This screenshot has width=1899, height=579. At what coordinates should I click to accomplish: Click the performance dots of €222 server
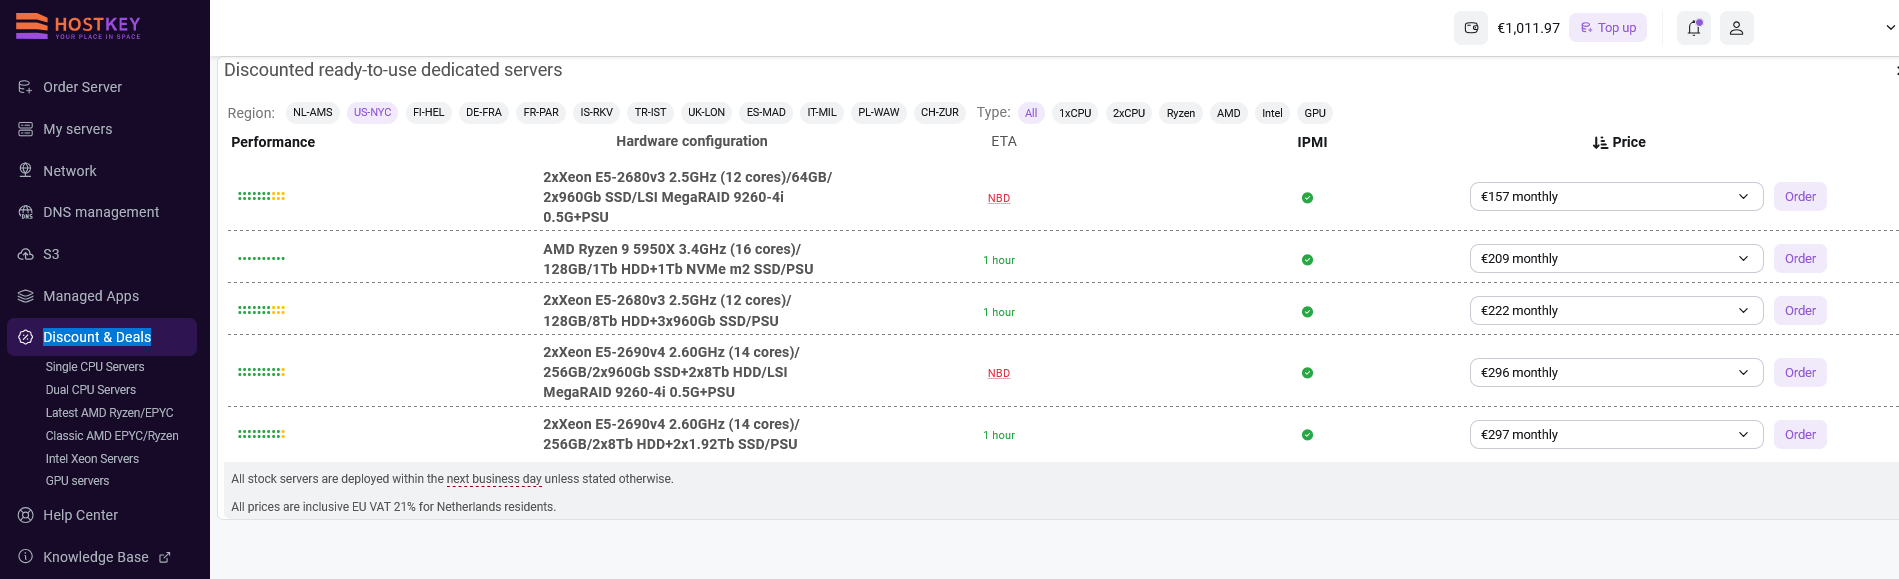tap(261, 311)
